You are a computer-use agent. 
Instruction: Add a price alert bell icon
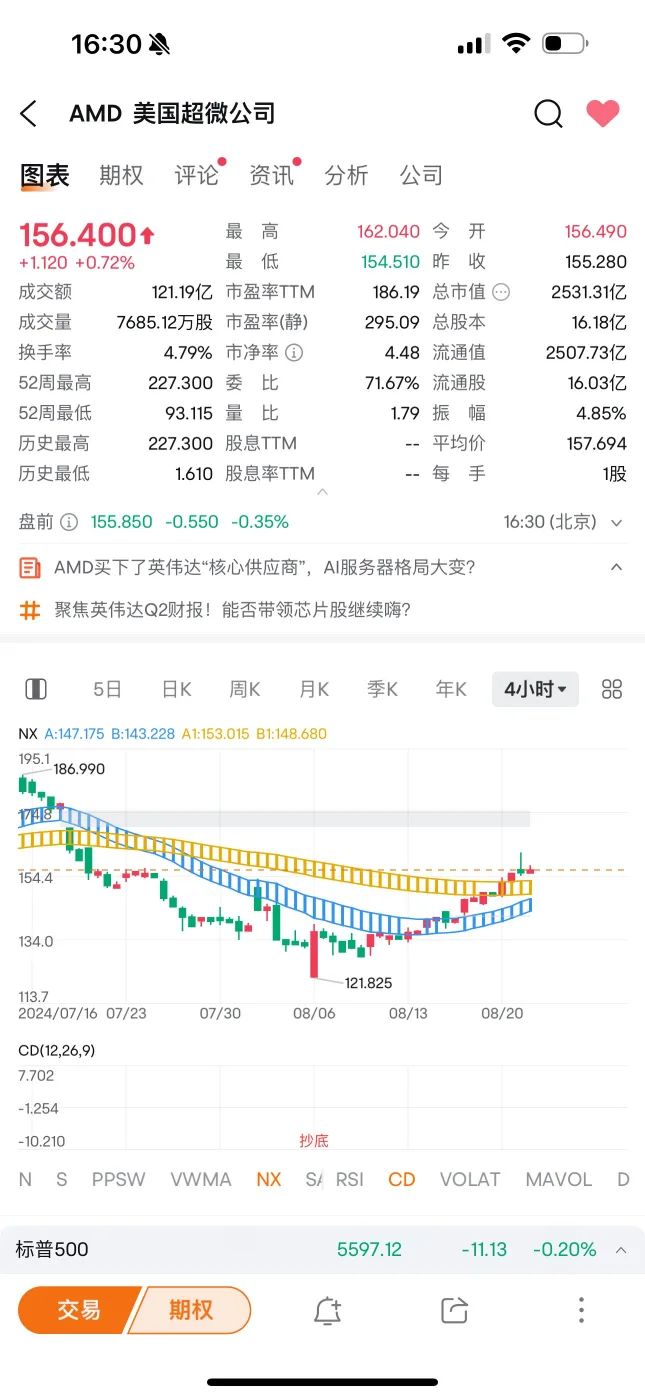[328, 1311]
